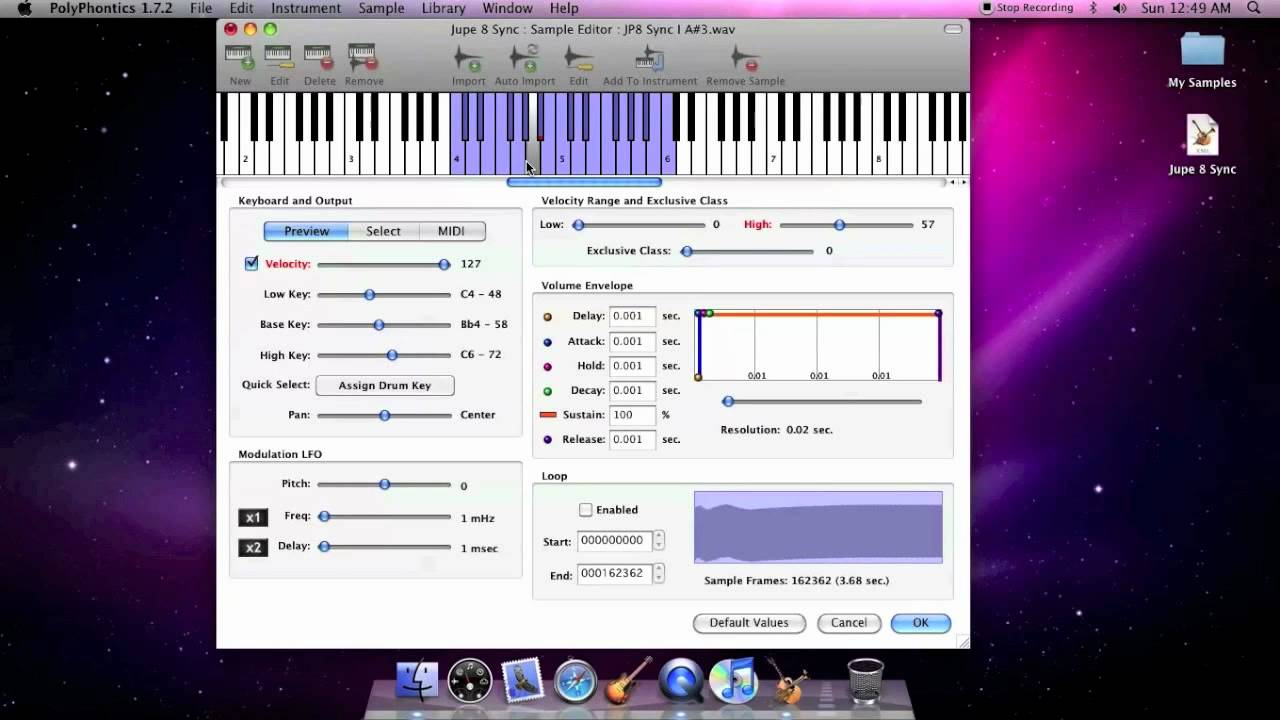Click the x1 Freq multiplier button
This screenshot has width=1280, height=720.
[x=253, y=517]
